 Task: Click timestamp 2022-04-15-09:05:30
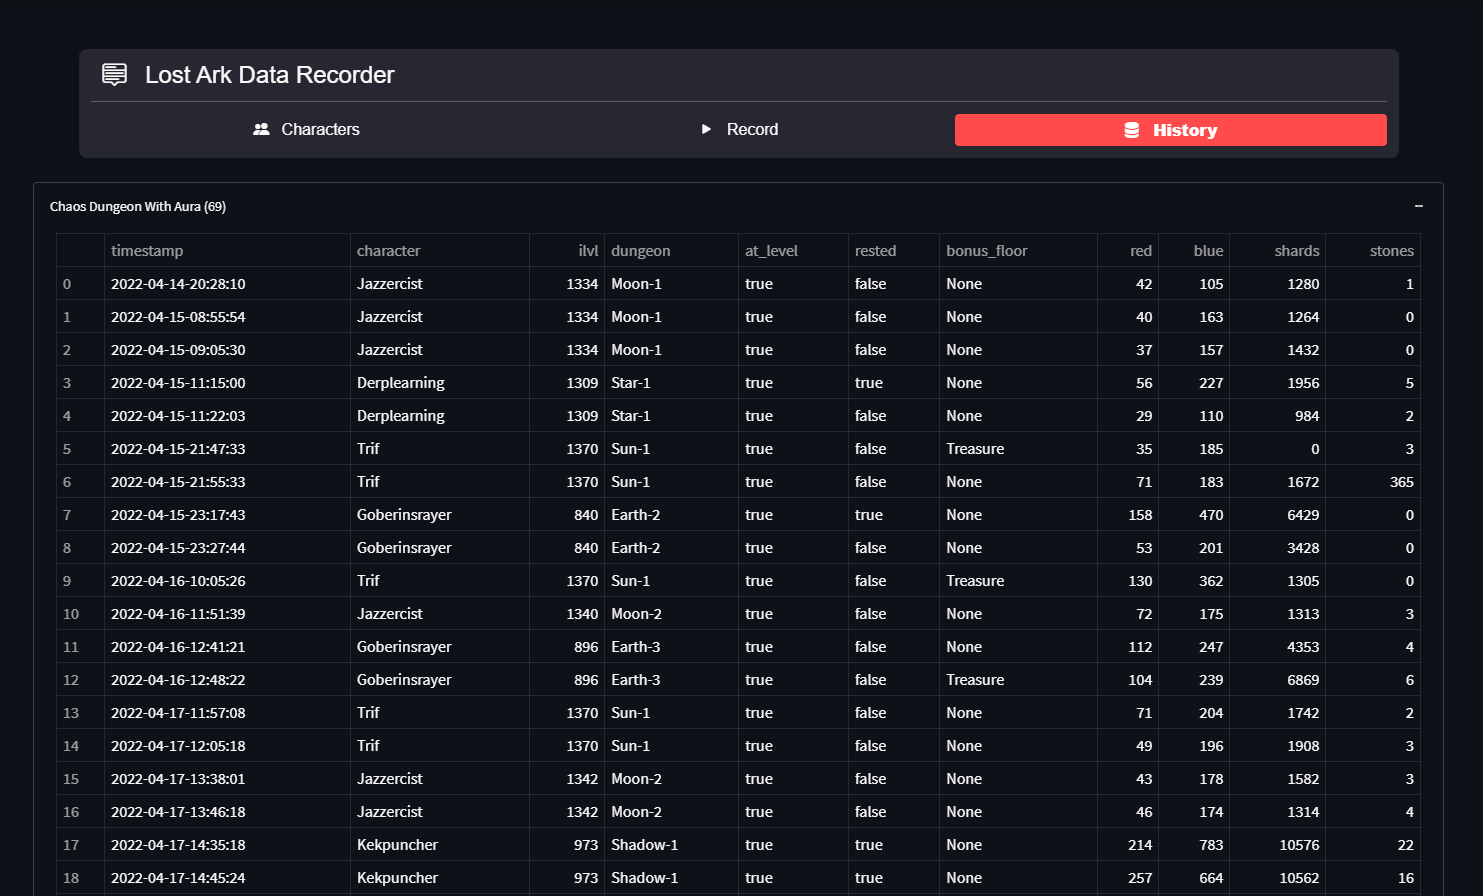point(227,350)
